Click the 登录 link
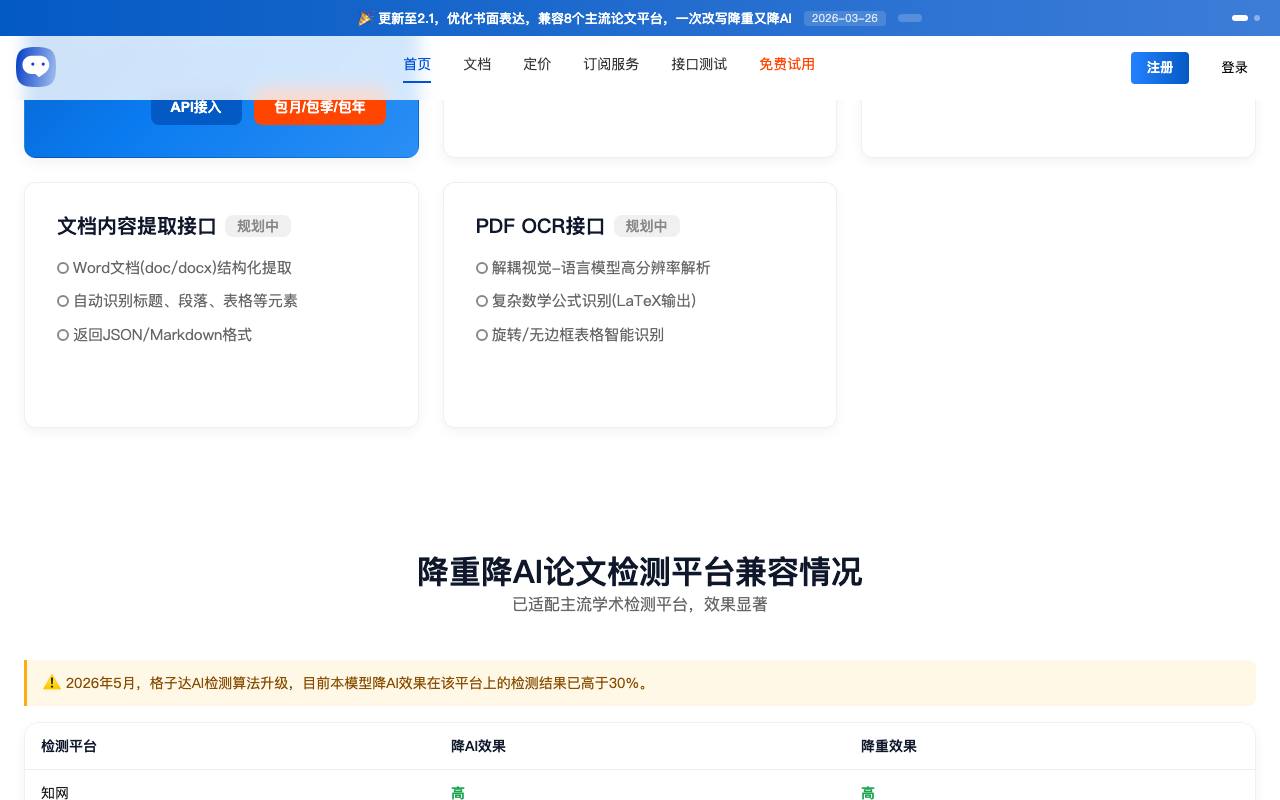1280x800 pixels. 1234,68
